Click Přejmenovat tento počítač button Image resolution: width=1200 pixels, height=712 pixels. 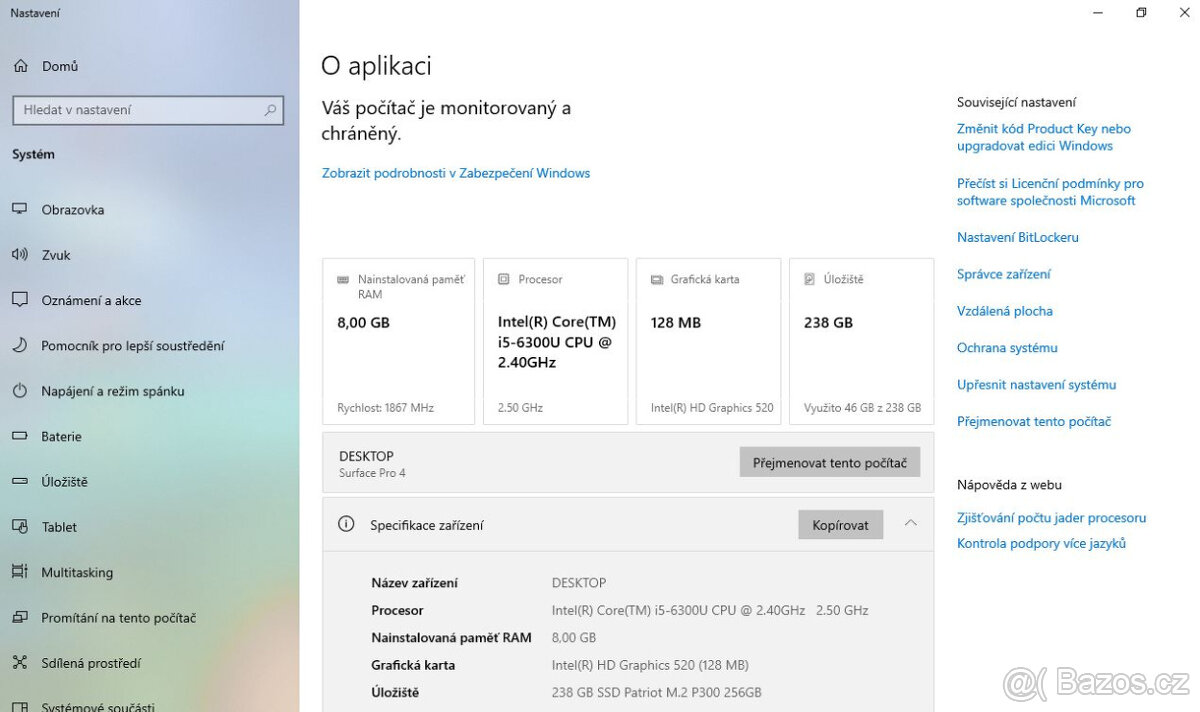click(830, 463)
